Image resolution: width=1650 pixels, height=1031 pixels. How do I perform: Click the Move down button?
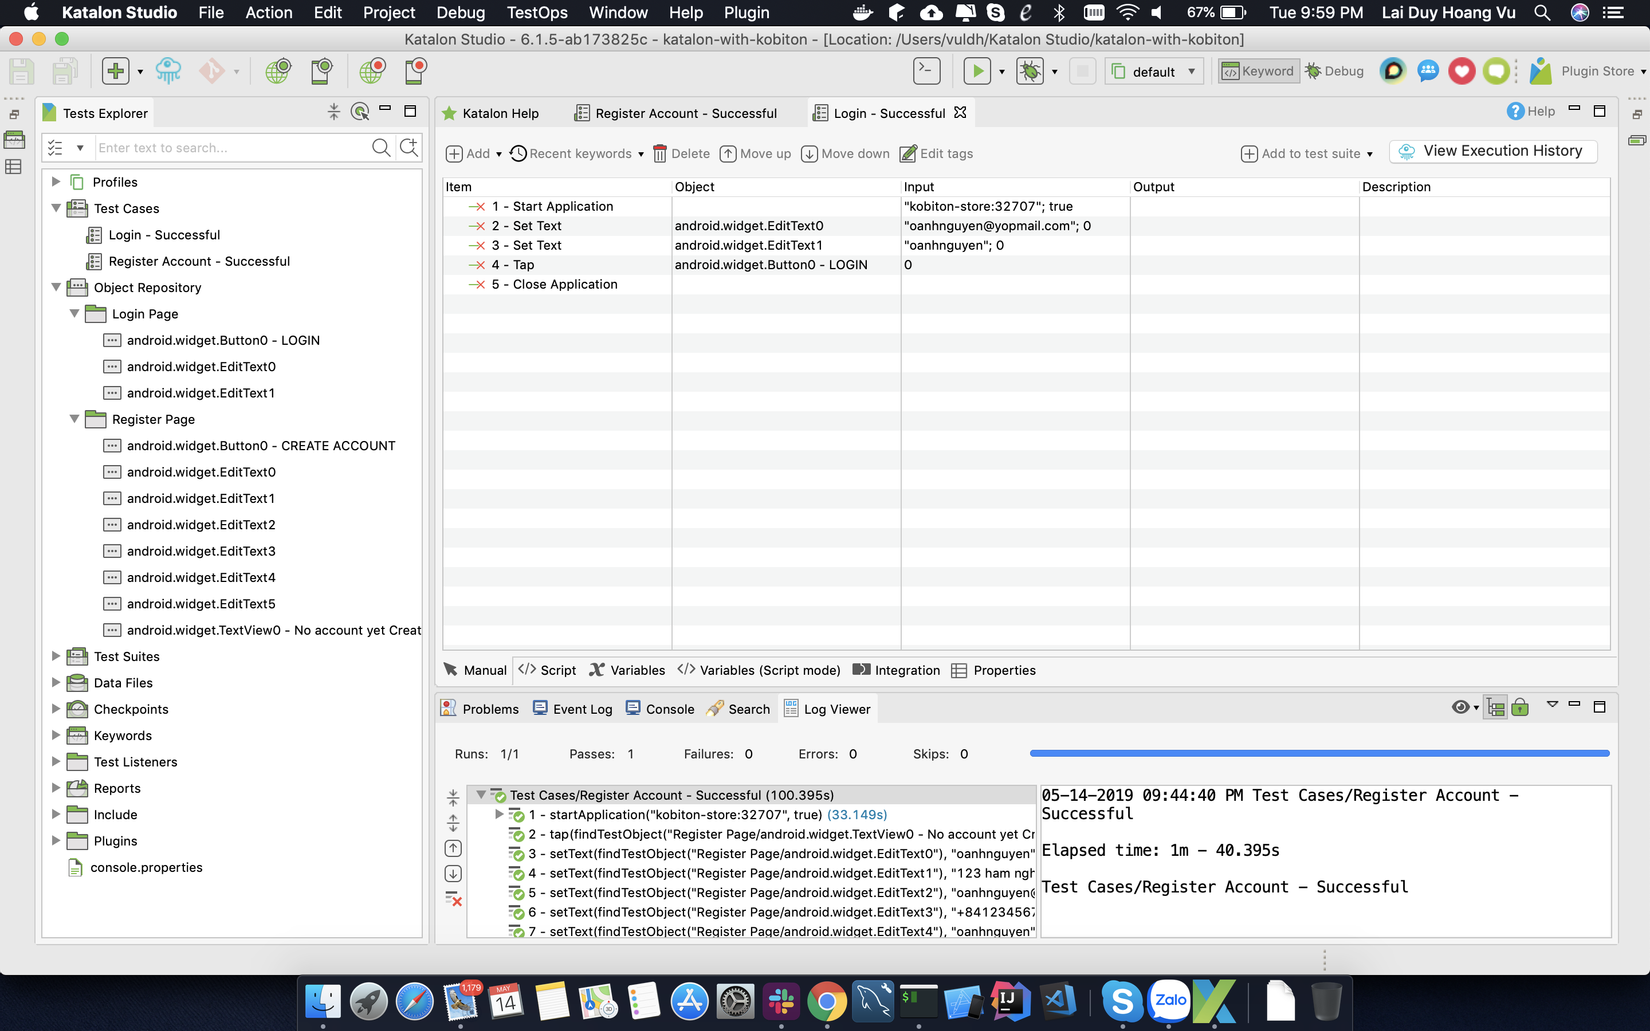[845, 154]
